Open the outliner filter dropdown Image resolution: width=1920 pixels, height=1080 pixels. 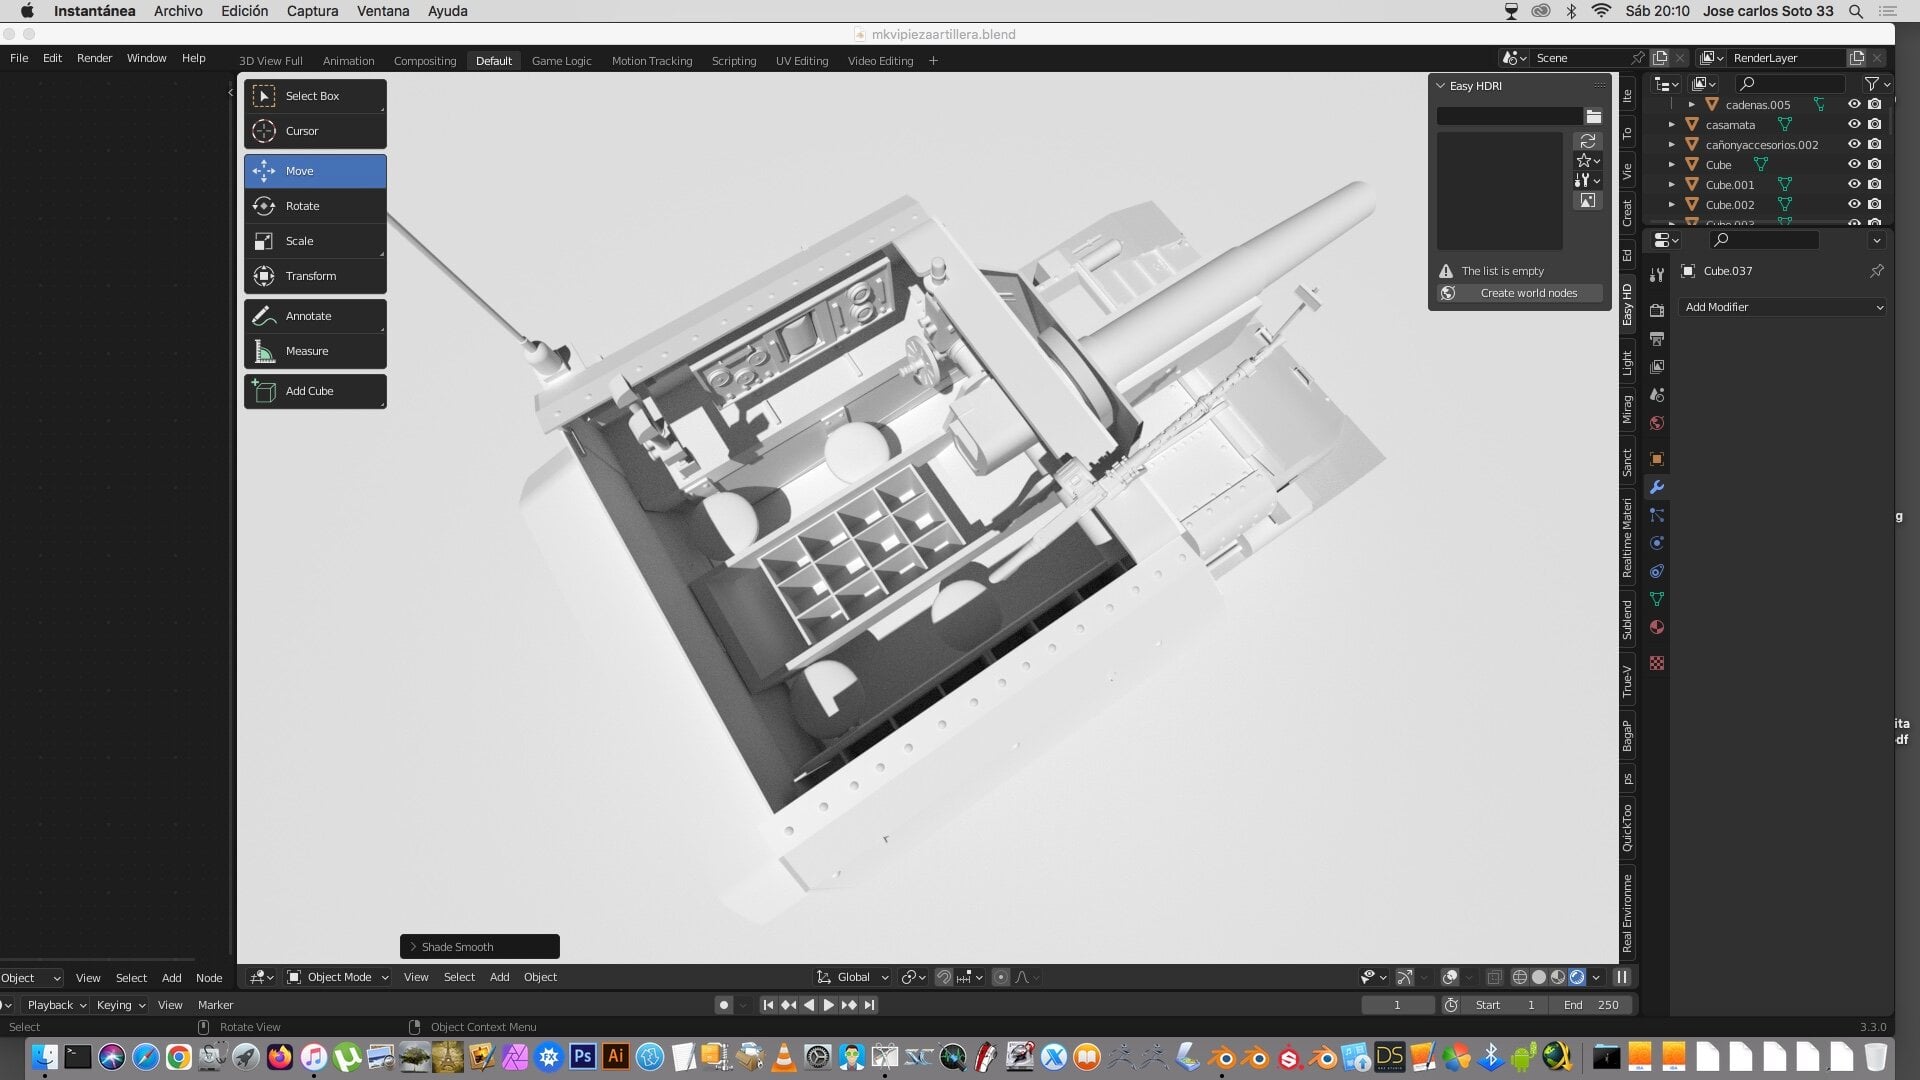point(1877,84)
